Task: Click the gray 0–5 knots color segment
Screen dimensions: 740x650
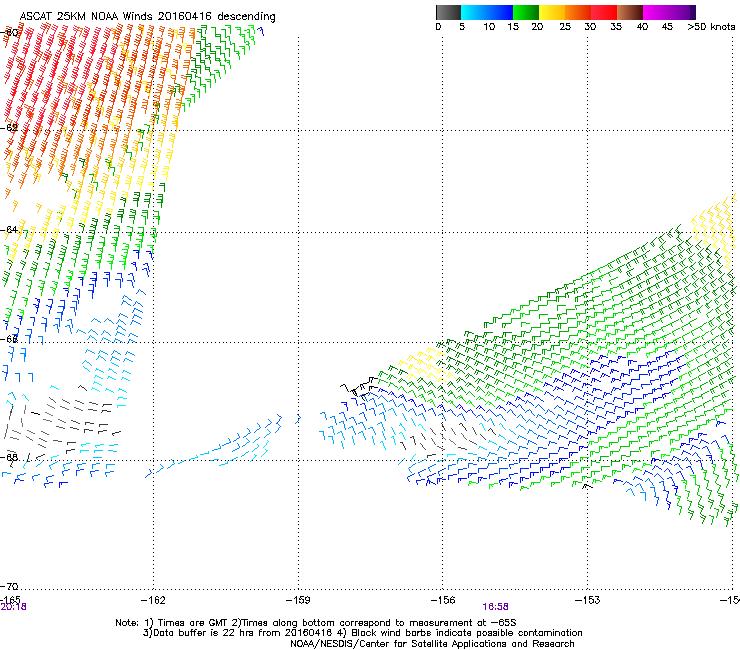Action: (x=448, y=12)
